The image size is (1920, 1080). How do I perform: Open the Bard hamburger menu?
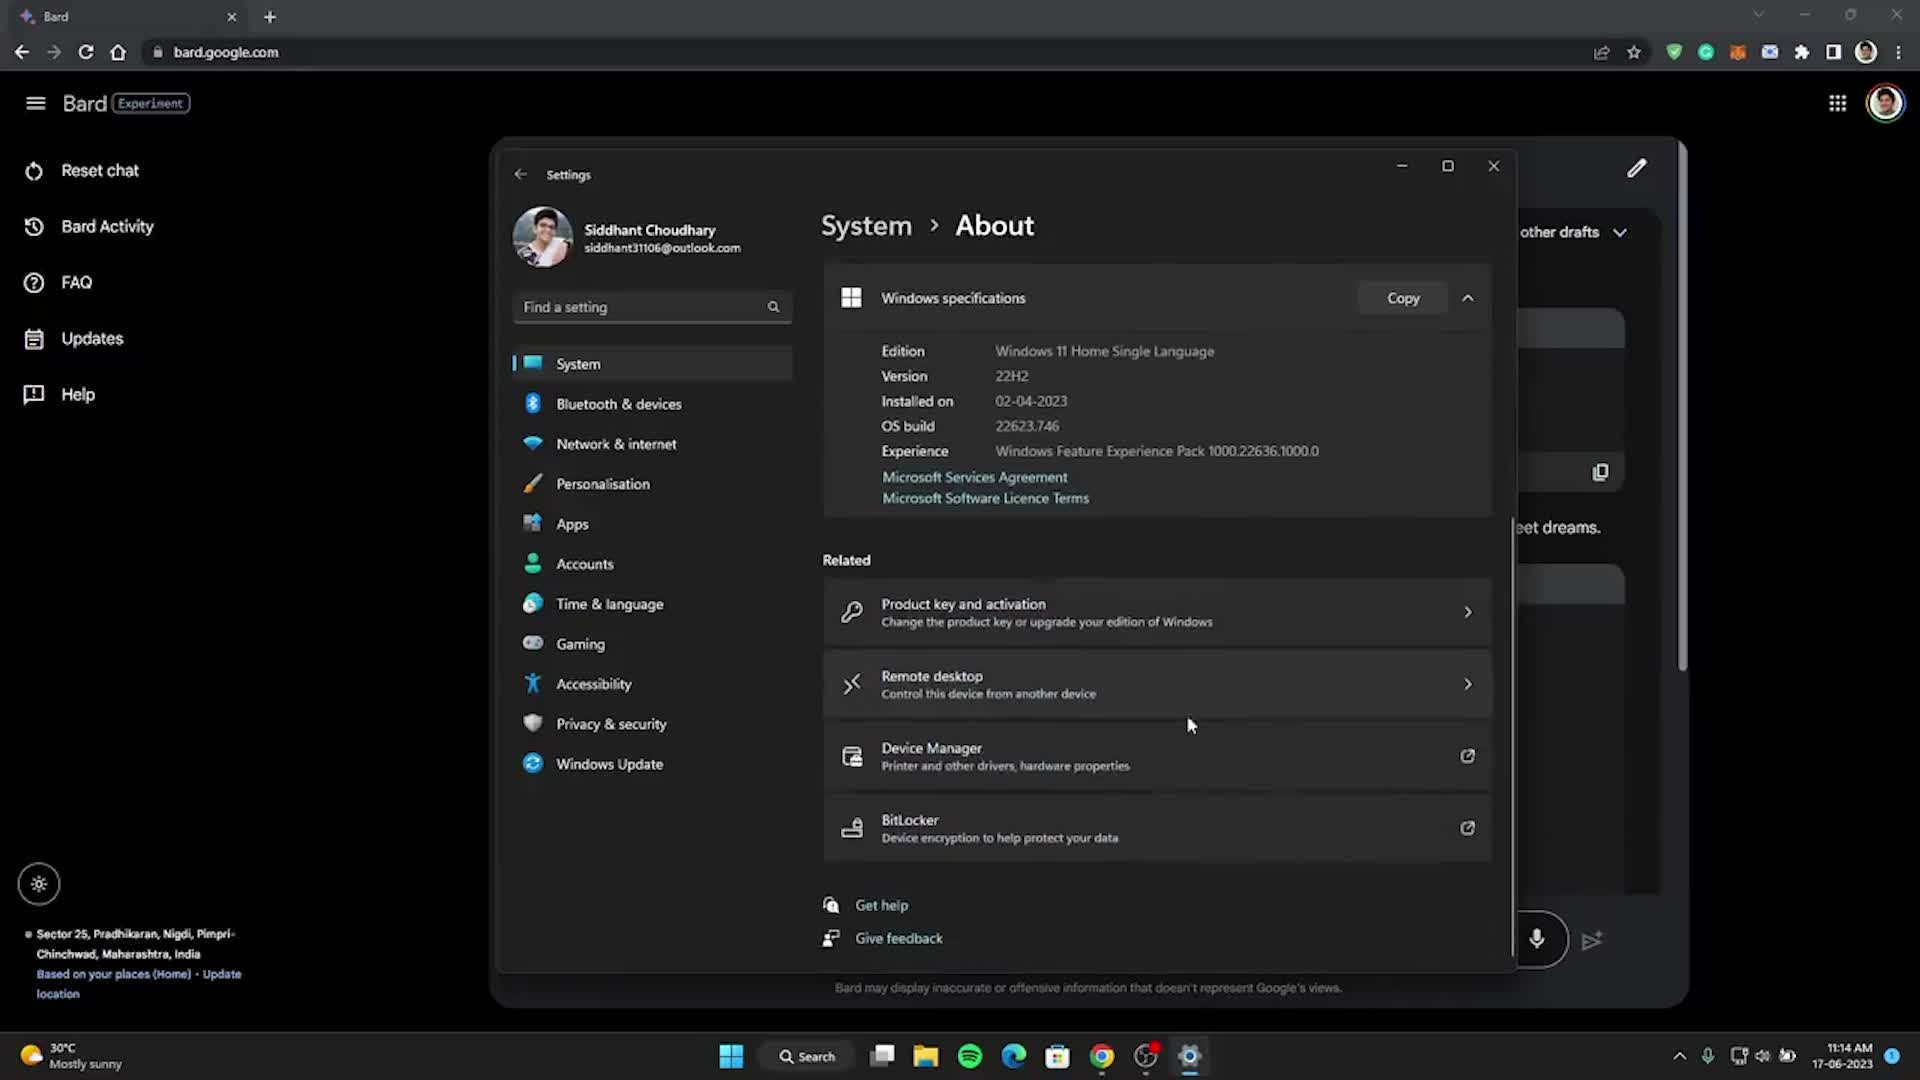point(35,103)
